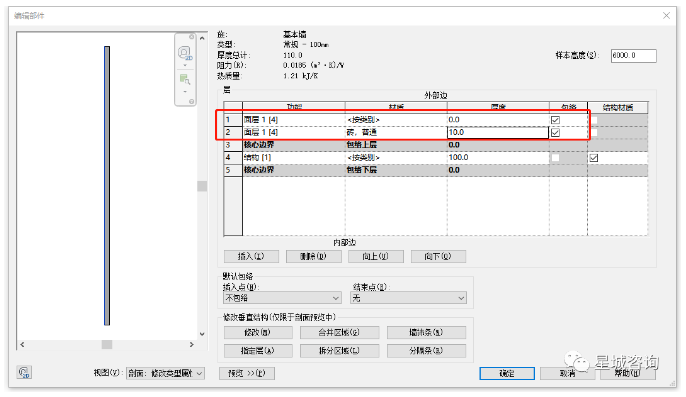Toggle structural material checkbox in row 4
Image resolution: width=686 pixels, height=397 pixels.
[x=594, y=158]
